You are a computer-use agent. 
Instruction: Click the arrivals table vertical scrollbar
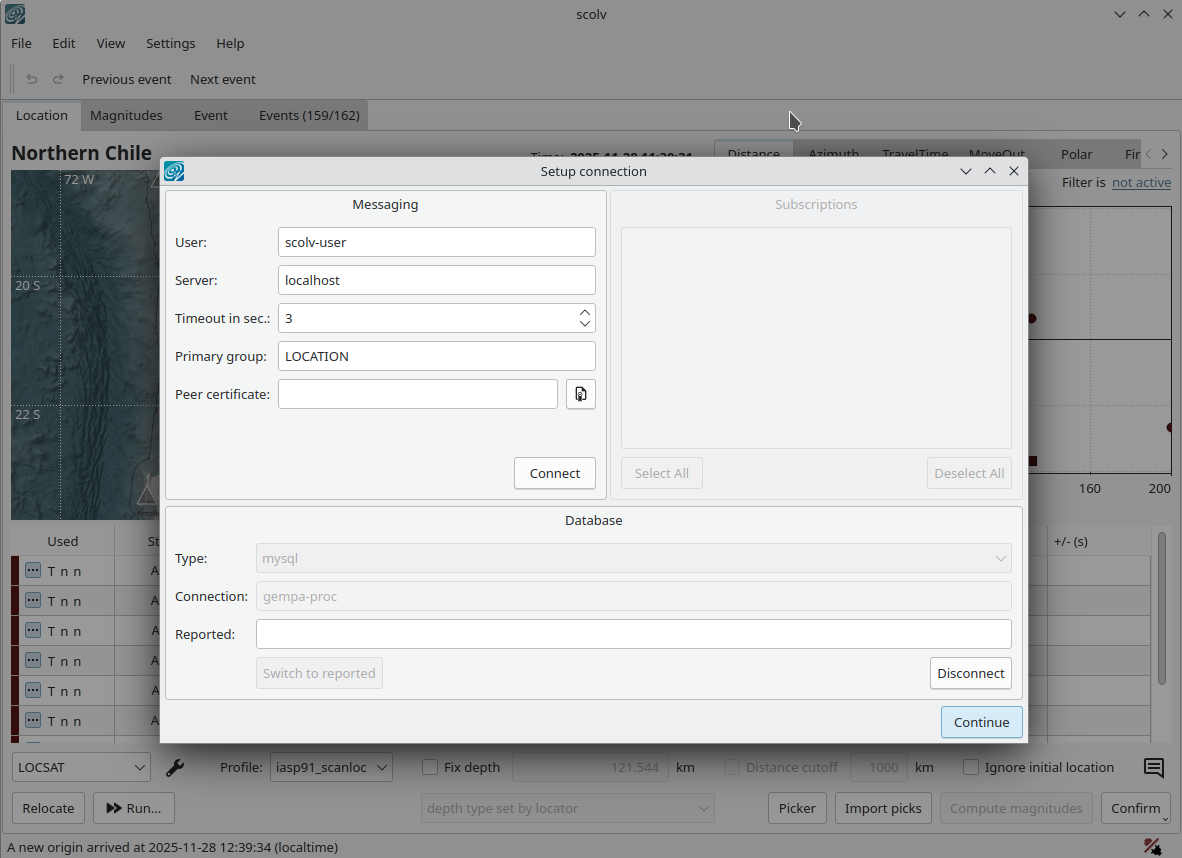click(x=1162, y=610)
